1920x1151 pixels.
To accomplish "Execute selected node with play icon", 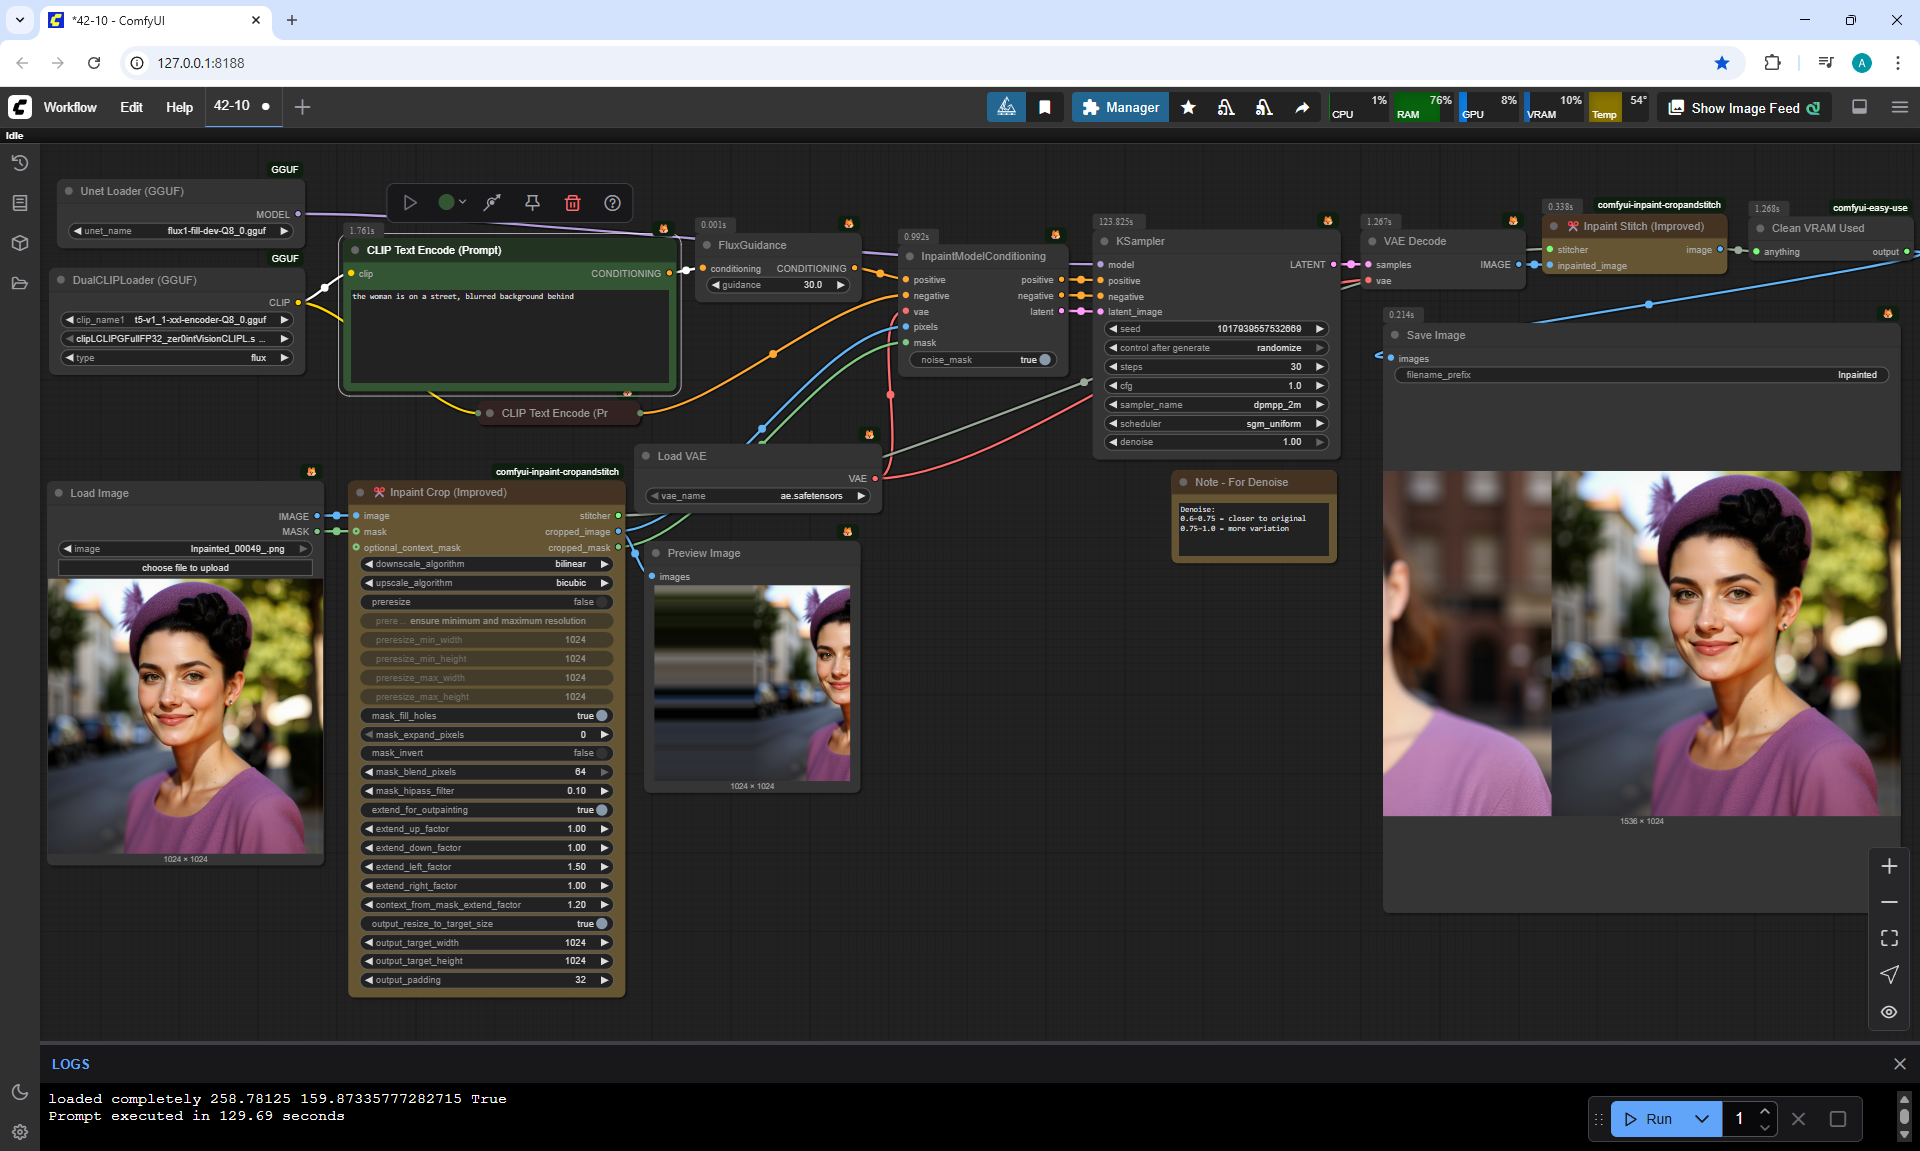I will point(410,203).
